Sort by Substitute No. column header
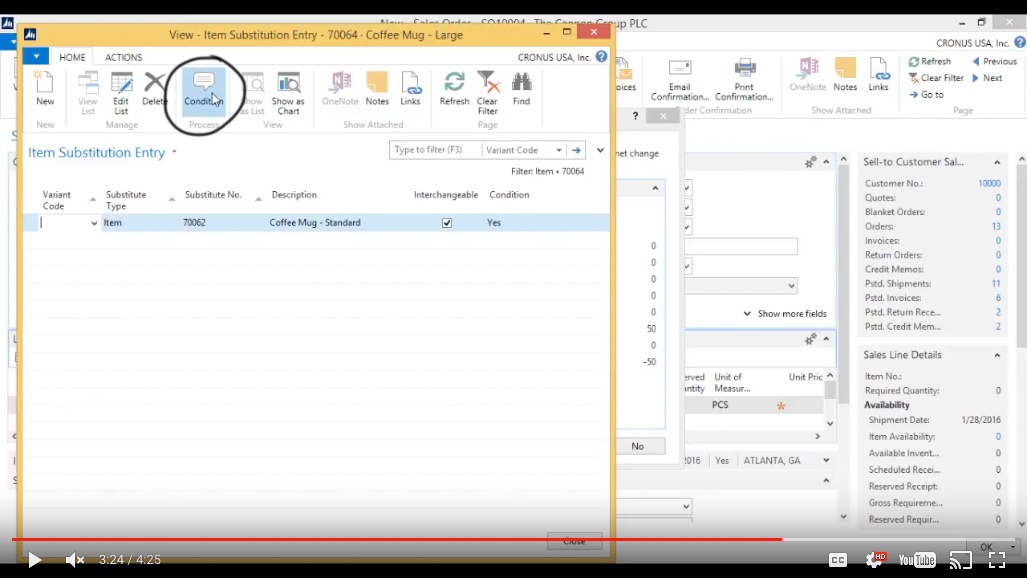The image size is (1027, 578). click(213, 195)
